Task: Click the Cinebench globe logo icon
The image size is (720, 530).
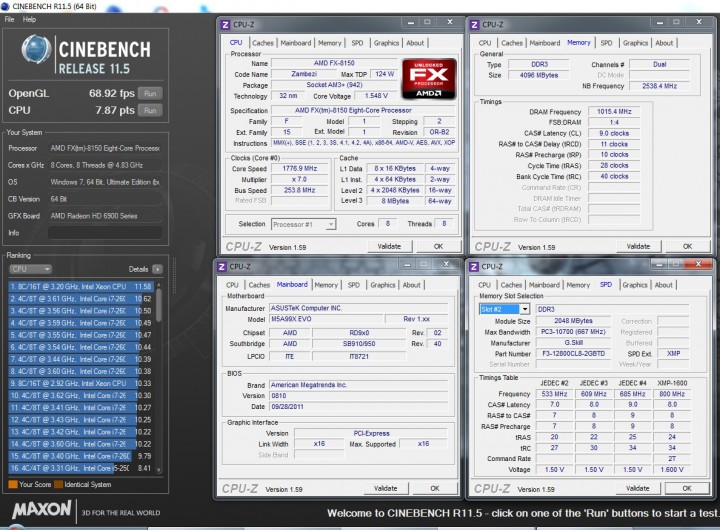Action: click(x=36, y=49)
